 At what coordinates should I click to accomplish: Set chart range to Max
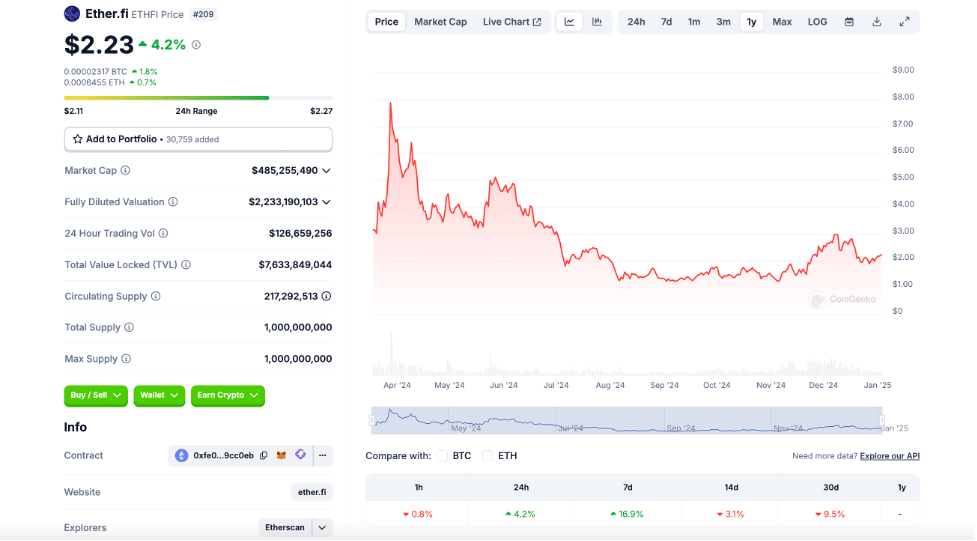tap(782, 22)
